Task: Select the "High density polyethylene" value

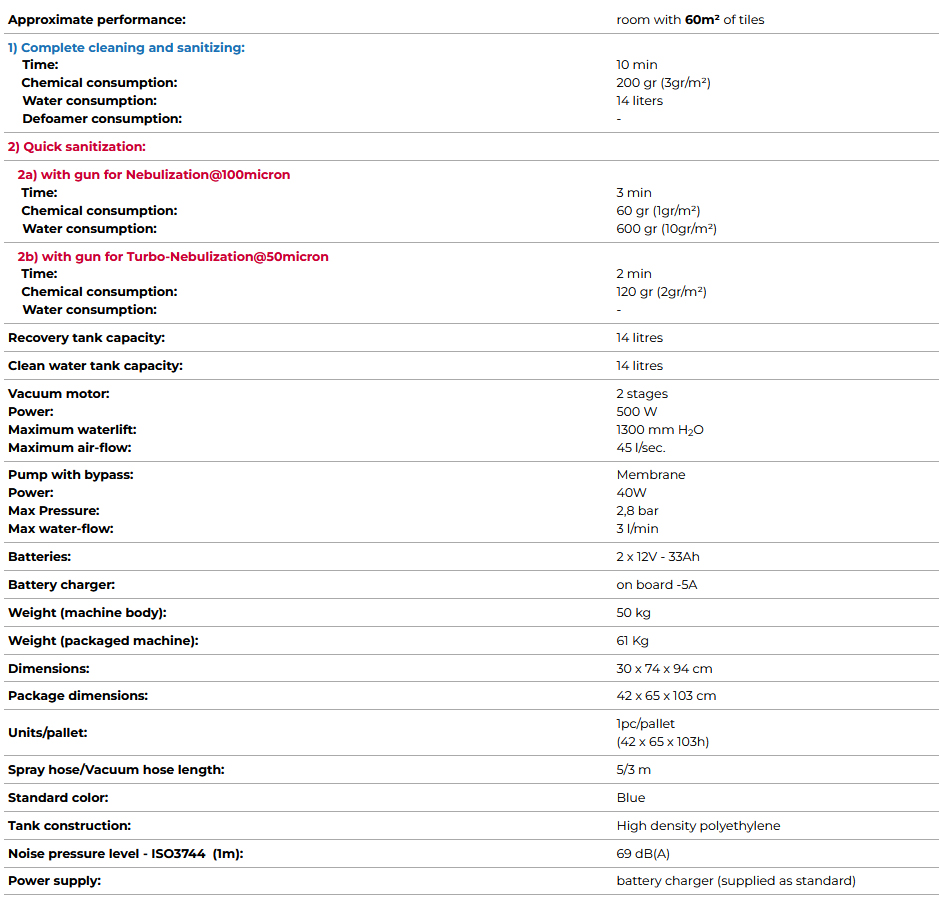Action: point(698,826)
